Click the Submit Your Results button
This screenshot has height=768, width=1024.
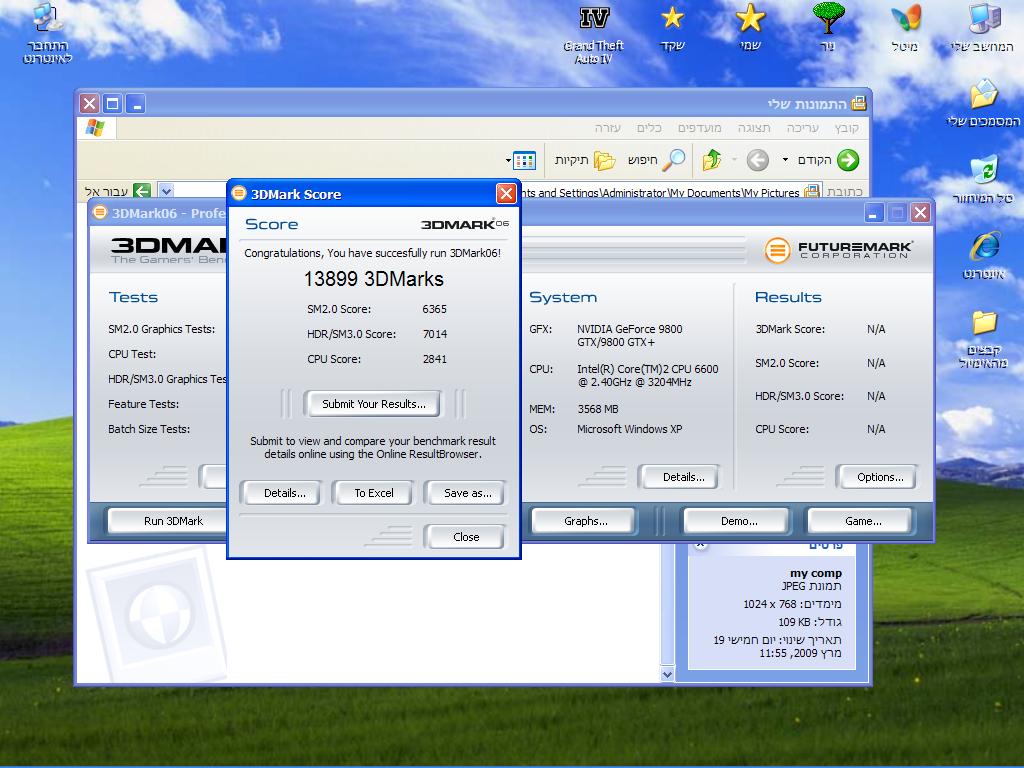[x=373, y=404]
